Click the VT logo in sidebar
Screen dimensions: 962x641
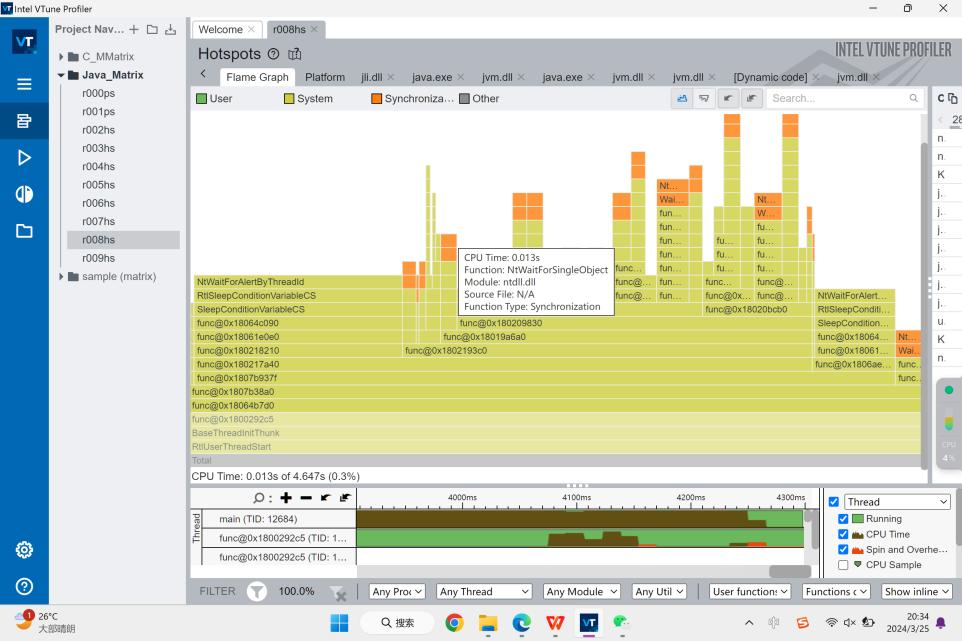point(24,42)
